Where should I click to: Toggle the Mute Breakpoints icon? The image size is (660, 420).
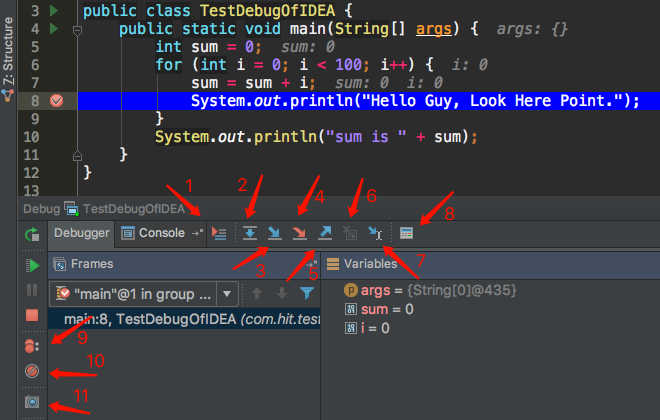pyautogui.click(x=32, y=371)
